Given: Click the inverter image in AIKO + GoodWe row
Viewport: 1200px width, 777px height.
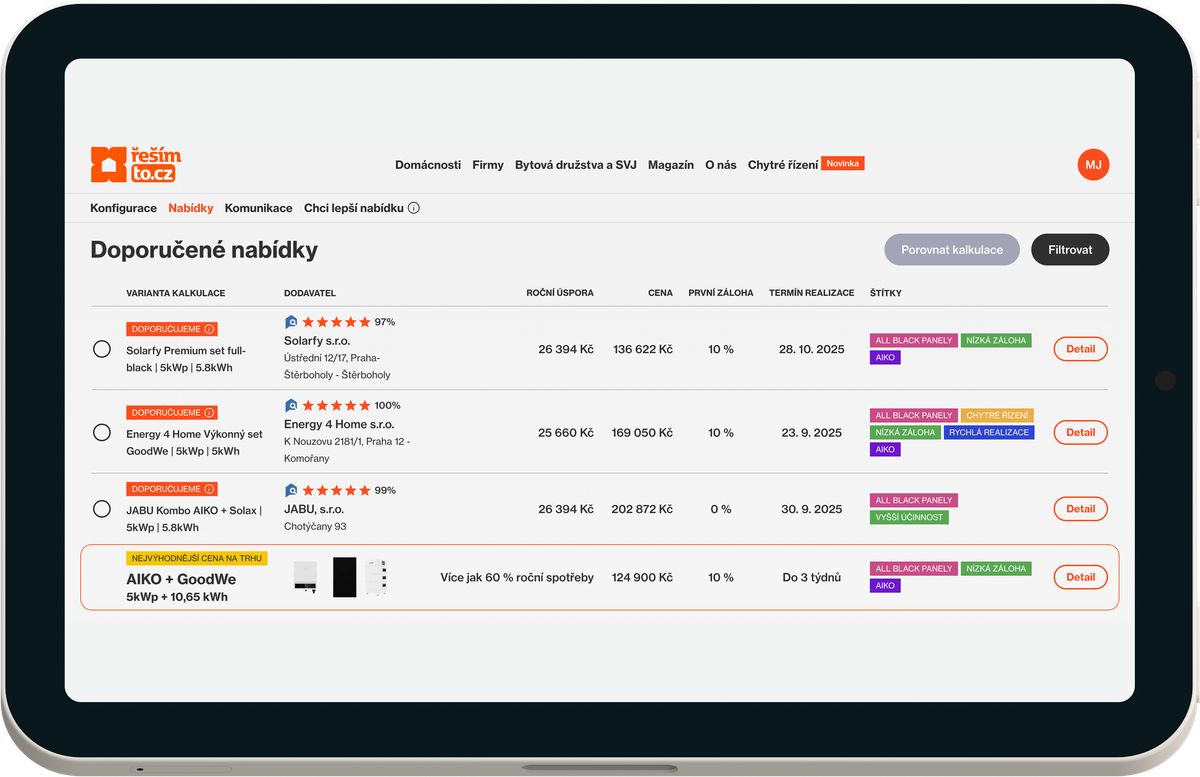Looking at the screenshot, I should pyautogui.click(x=306, y=578).
